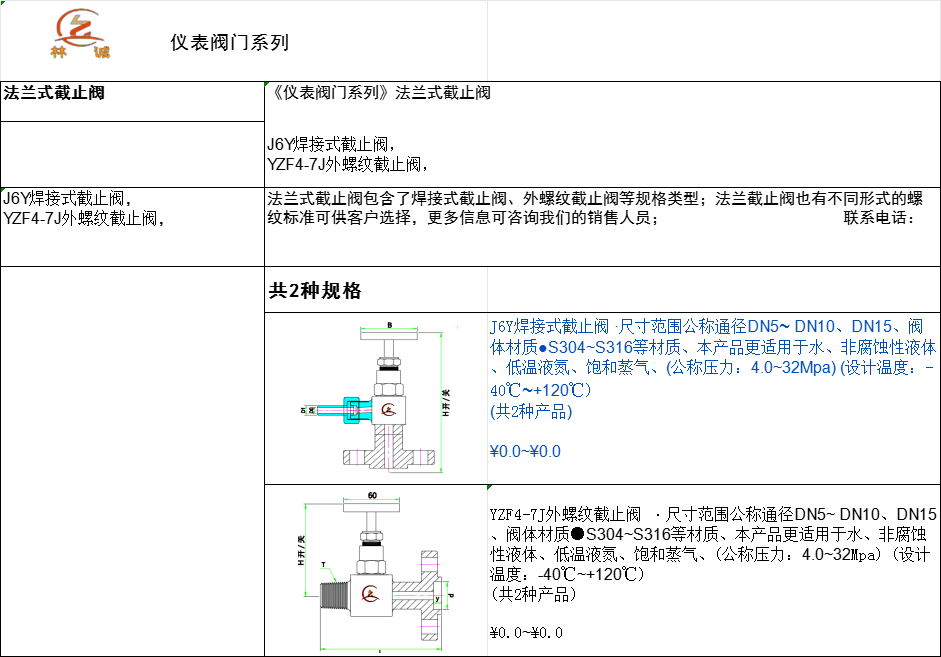Open the blue J6Y焊接式截止阀 product link
Screen dimensions: 941x657
click(549, 327)
